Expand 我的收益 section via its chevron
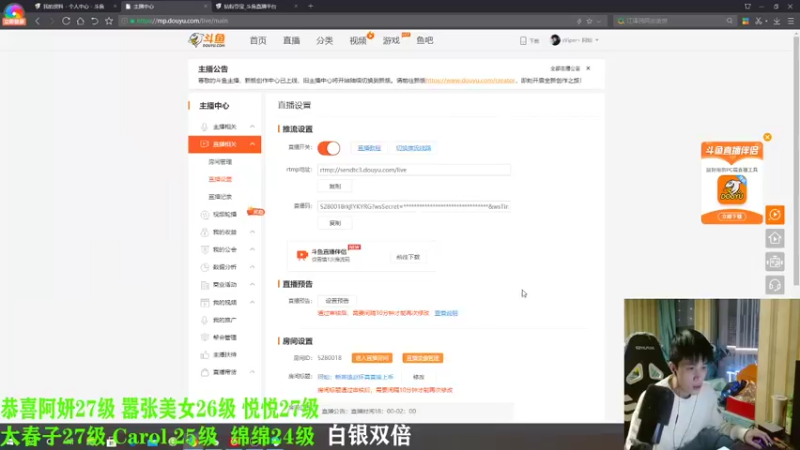The height and width of the screenshot is (450, 800). (252, 232)
